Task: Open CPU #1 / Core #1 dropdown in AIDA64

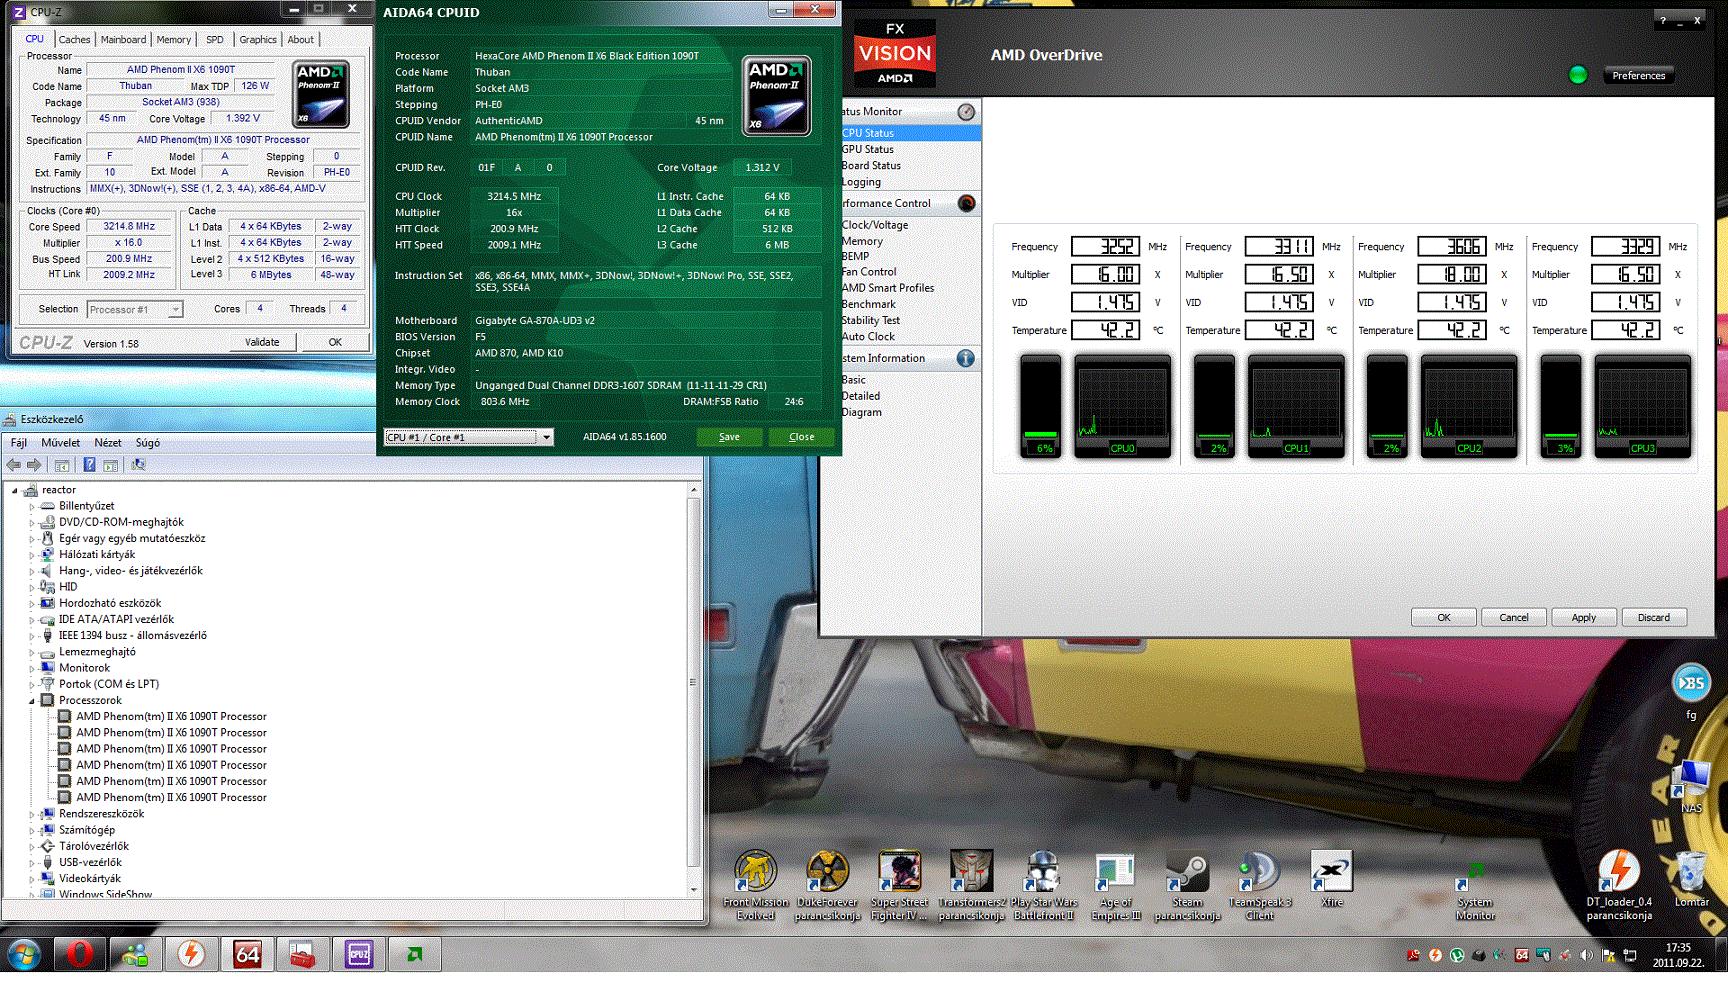Action: [546, 437]
